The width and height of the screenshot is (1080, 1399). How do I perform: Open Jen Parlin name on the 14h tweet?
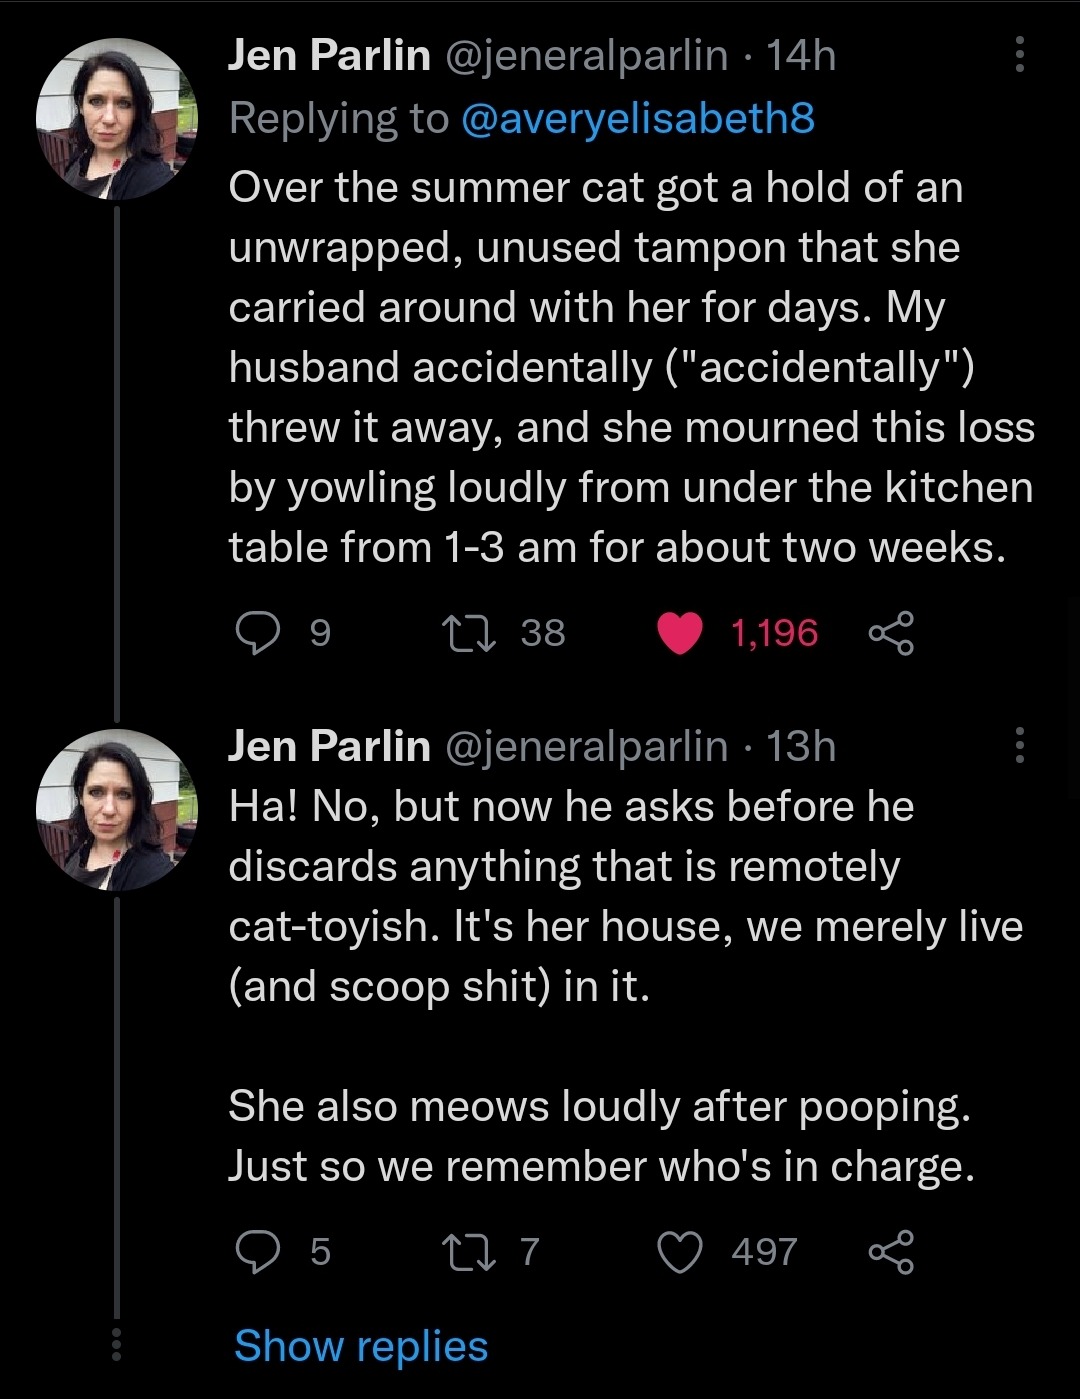coord(329,56)
